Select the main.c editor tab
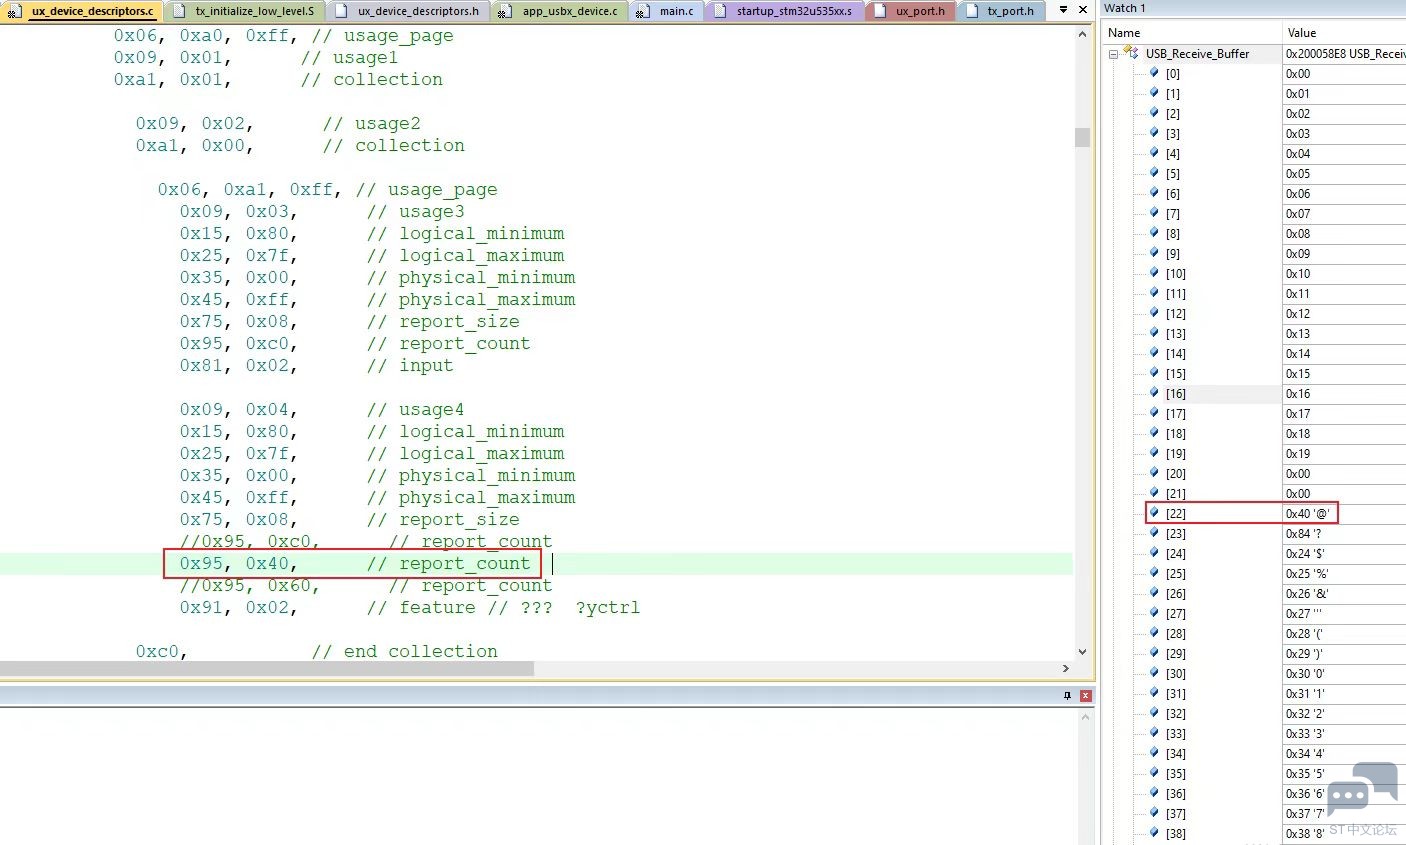Image resolution: width=1406 pixels, height=845 pixels. 666,11
